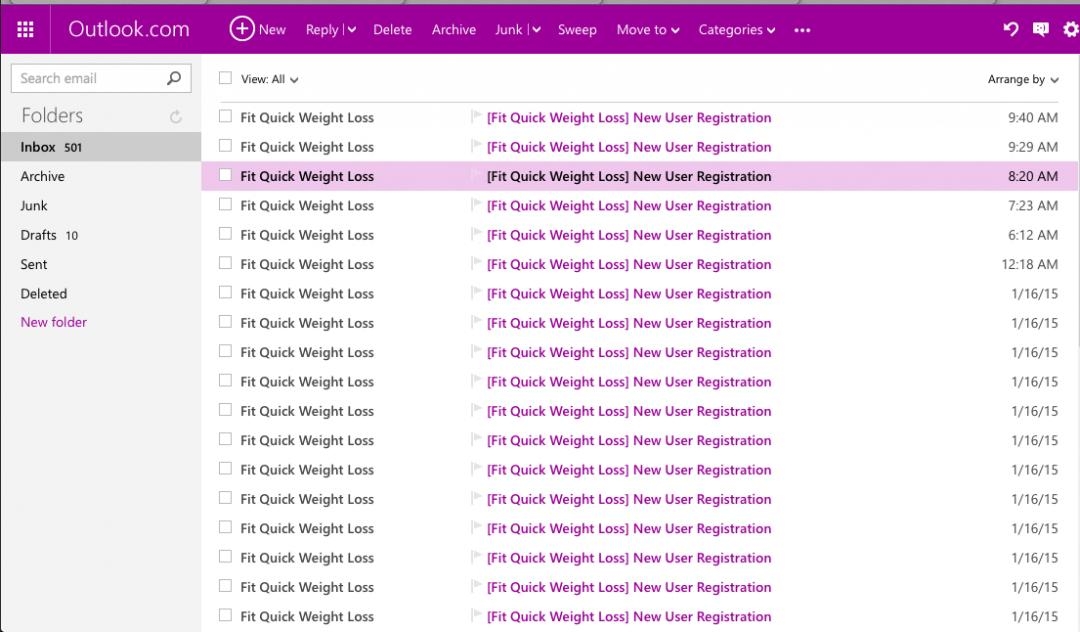
Task: Refresh folders with the circular arrow icon
Action: tap(176, 117)
